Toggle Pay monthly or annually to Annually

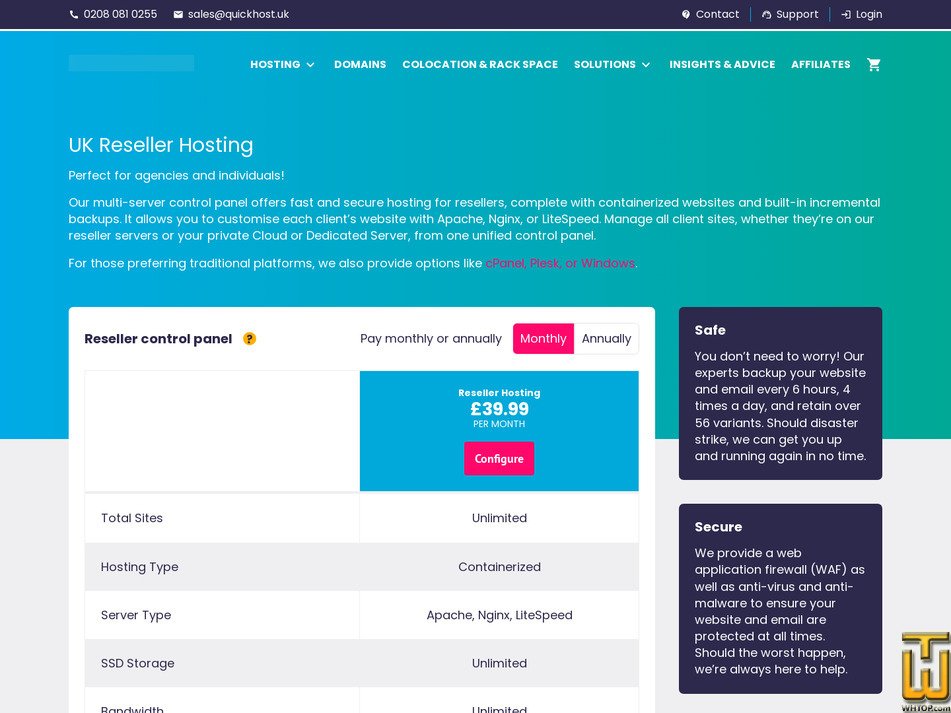click(x=606, y=339)
